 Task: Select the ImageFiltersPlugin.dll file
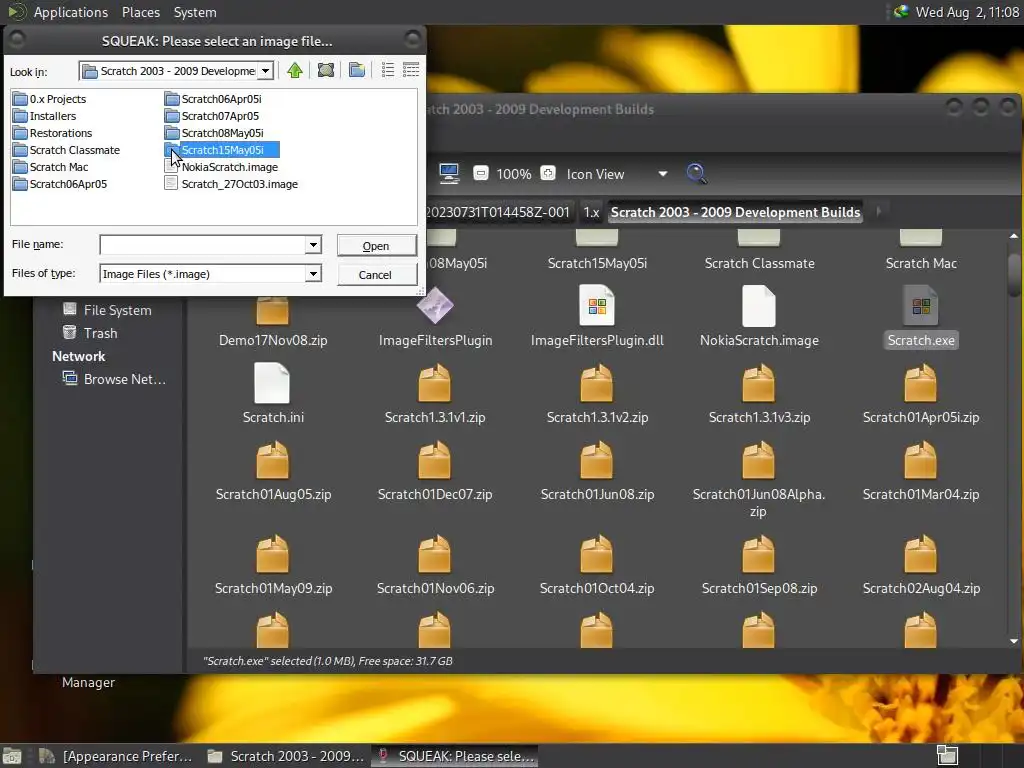(x=597, y=318)
